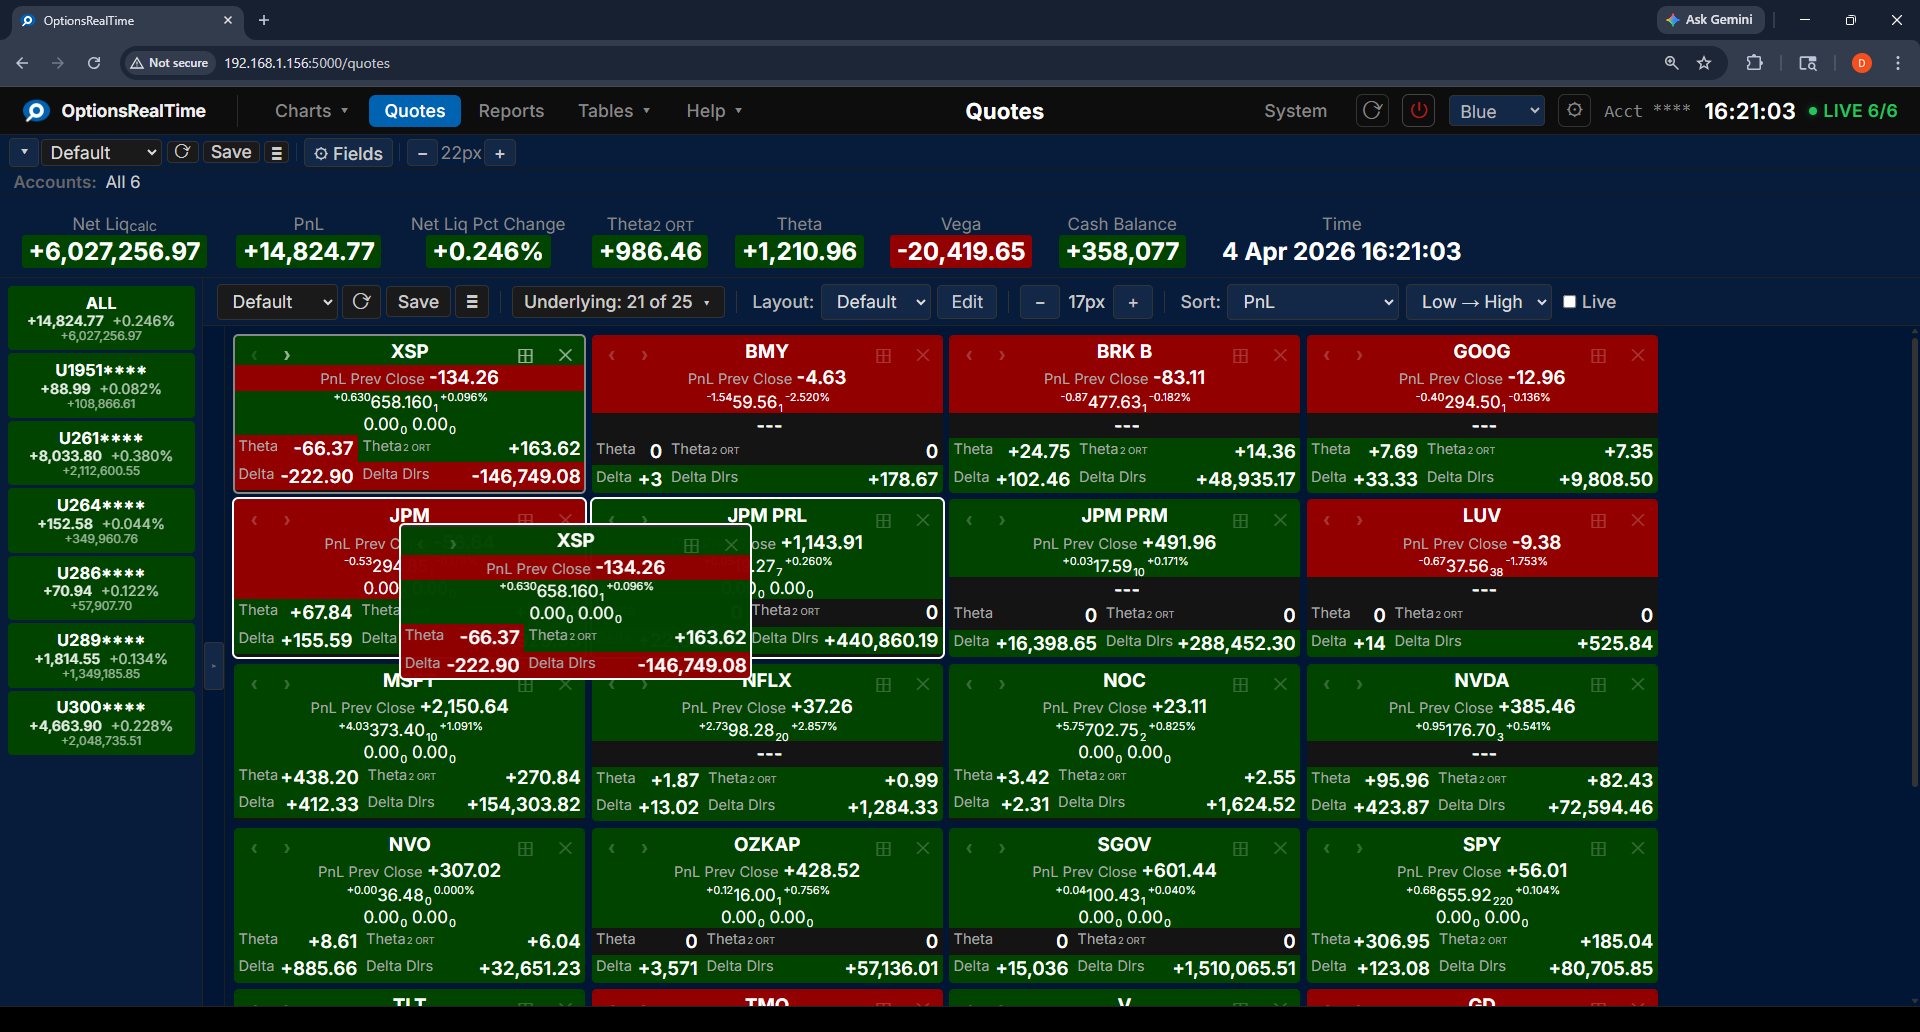Open the browser extensions puzzle icon
1920x1032 pixels.
1754,63
